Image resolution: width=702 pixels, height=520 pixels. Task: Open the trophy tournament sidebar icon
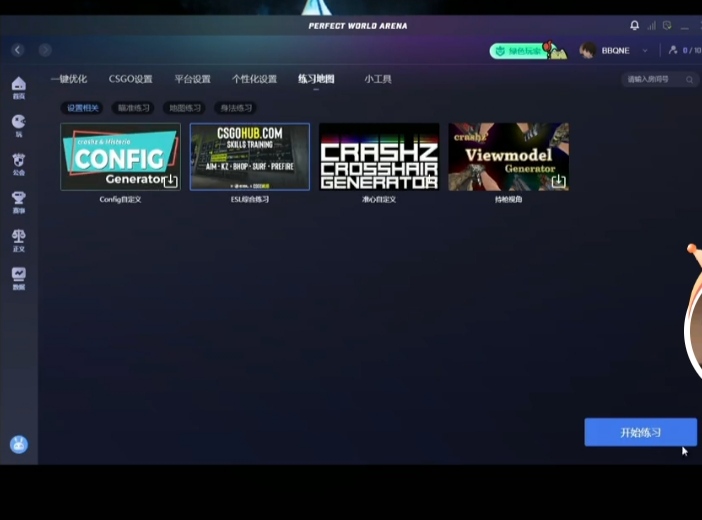point(18,202)
